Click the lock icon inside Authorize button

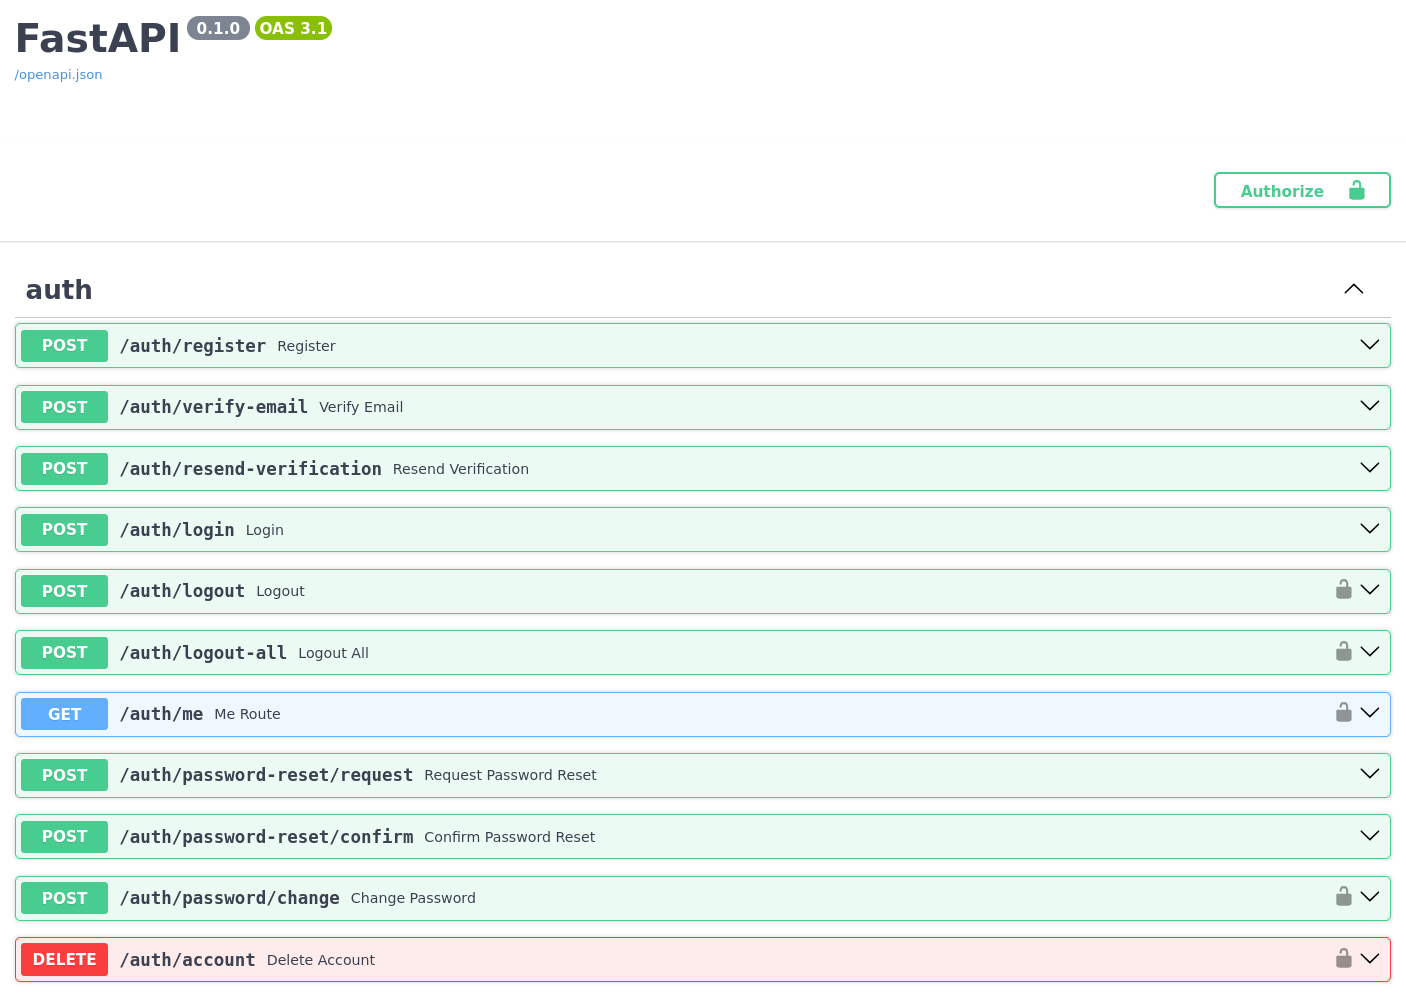click(x=1357, y=190)
